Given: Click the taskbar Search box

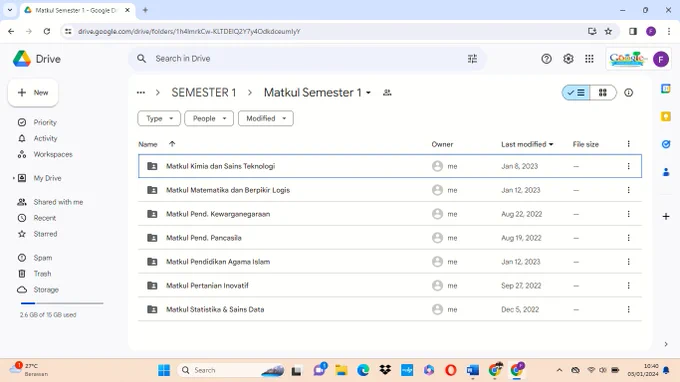Looking at the screenshot, I should pos(231,370).
